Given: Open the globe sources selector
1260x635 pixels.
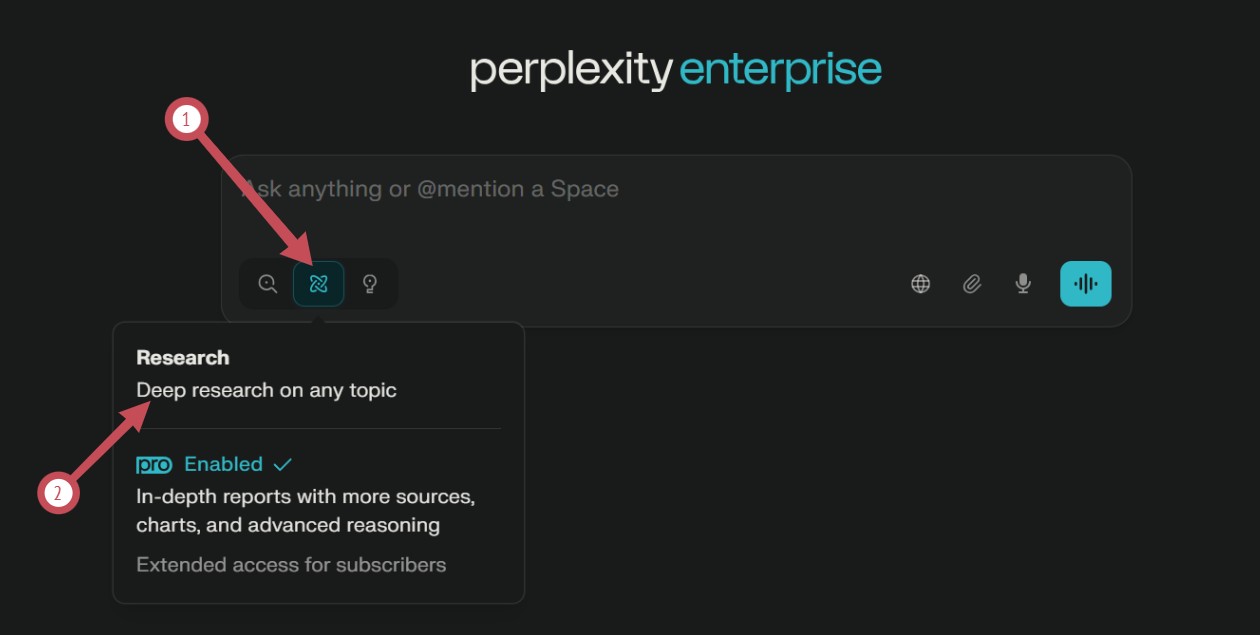Looking at the screenshot, I should [x=920, y=284].
